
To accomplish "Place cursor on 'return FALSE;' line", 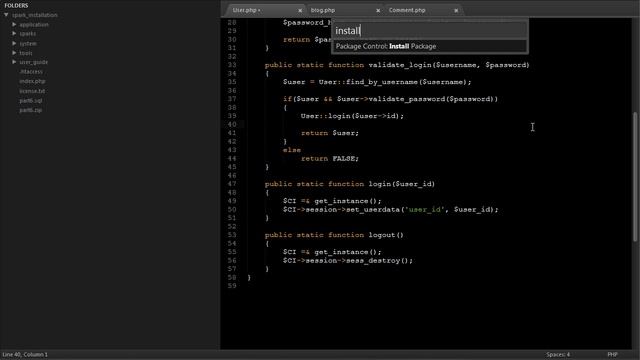I will click(x=330, y=158).
